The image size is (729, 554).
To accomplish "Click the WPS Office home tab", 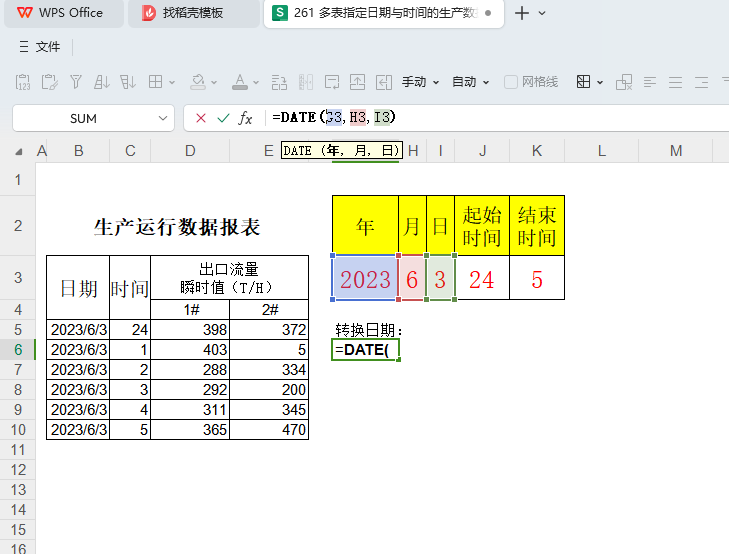I will [64, 13].
